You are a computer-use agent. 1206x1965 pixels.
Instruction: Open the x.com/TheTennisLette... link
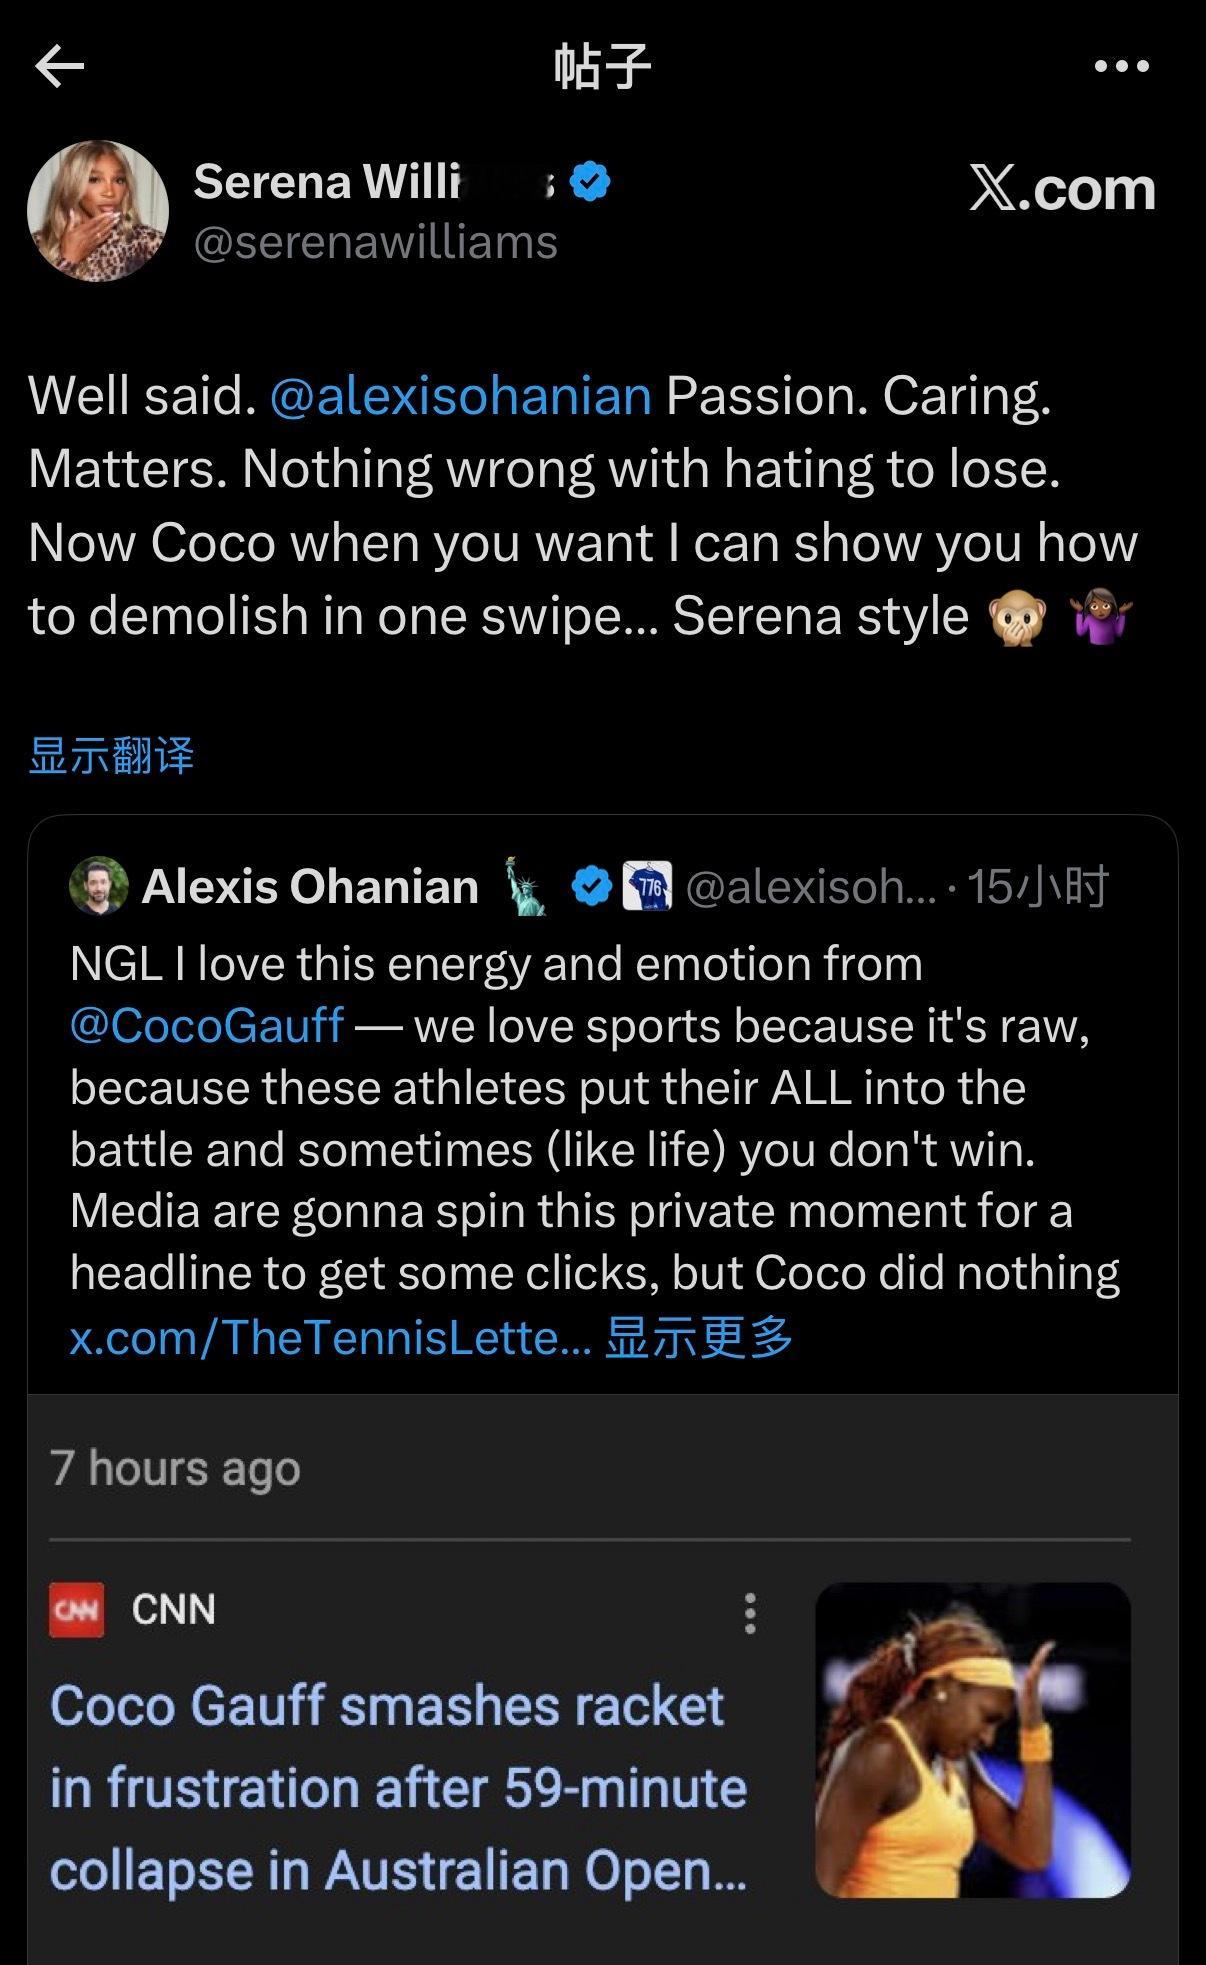(x=330, y=1337)
